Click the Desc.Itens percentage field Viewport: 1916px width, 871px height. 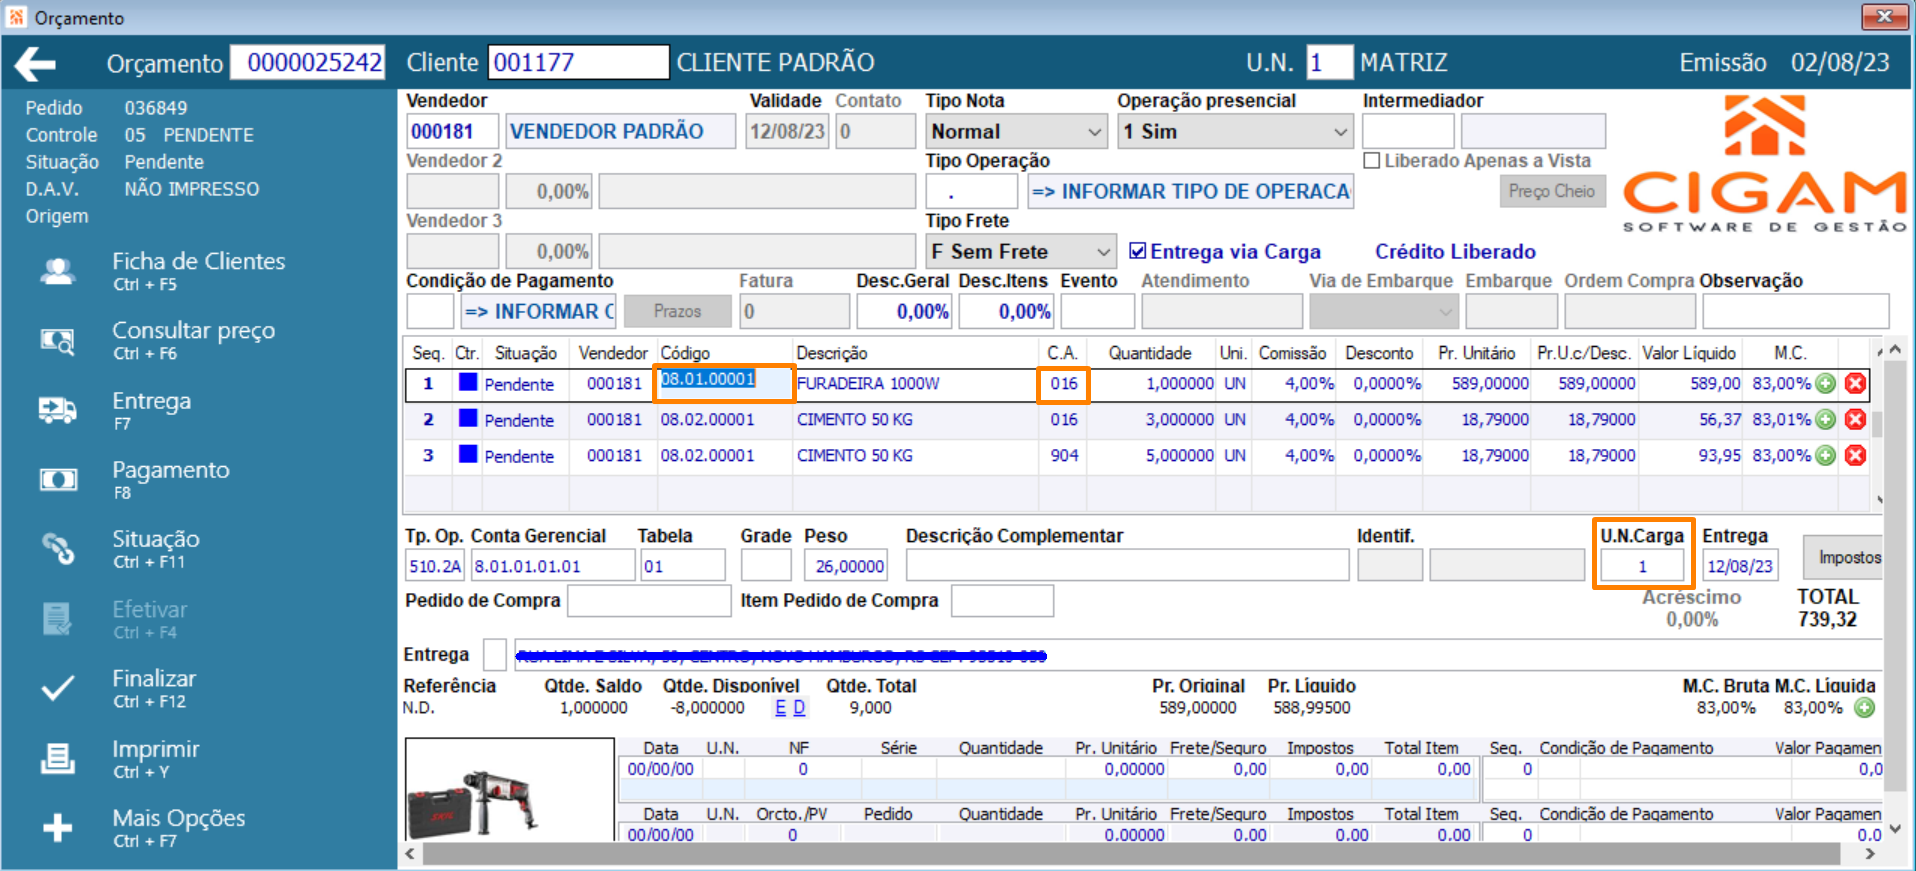pos(1006,311)
